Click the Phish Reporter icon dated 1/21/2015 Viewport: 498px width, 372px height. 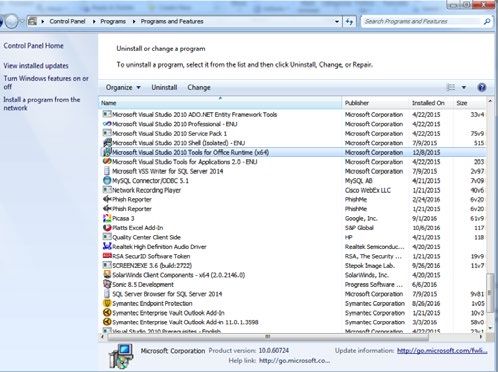coord(107,209)
